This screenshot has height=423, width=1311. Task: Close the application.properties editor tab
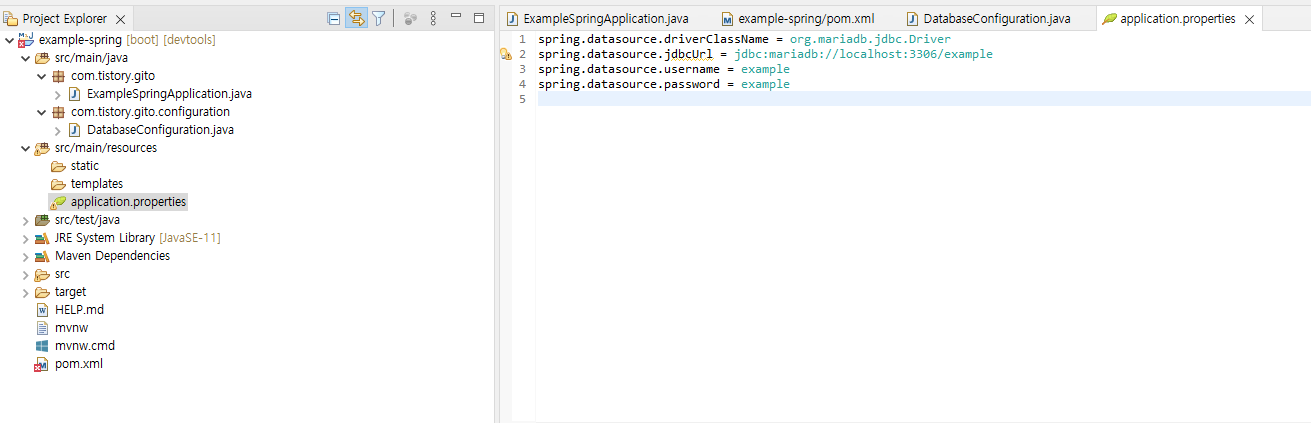pos(1249,20)
